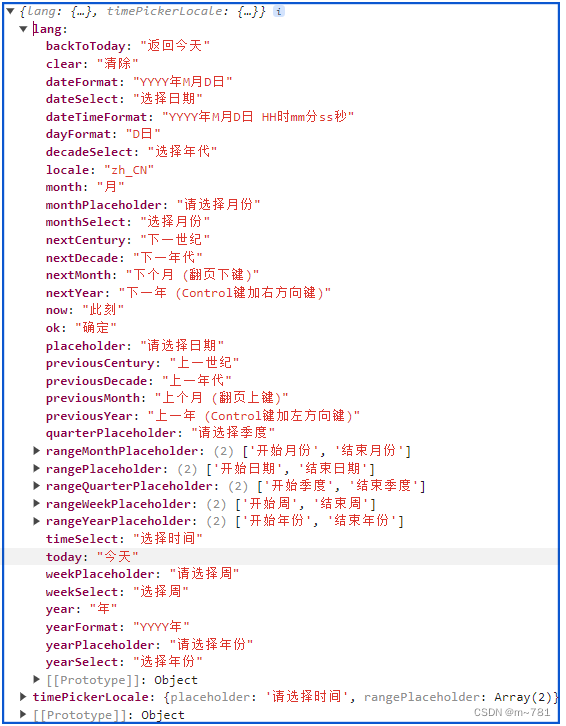Screen dimensions: 566x726
Task: Click the dateFormat value "YYYY年M月D日"
Action: click(182, 82)
